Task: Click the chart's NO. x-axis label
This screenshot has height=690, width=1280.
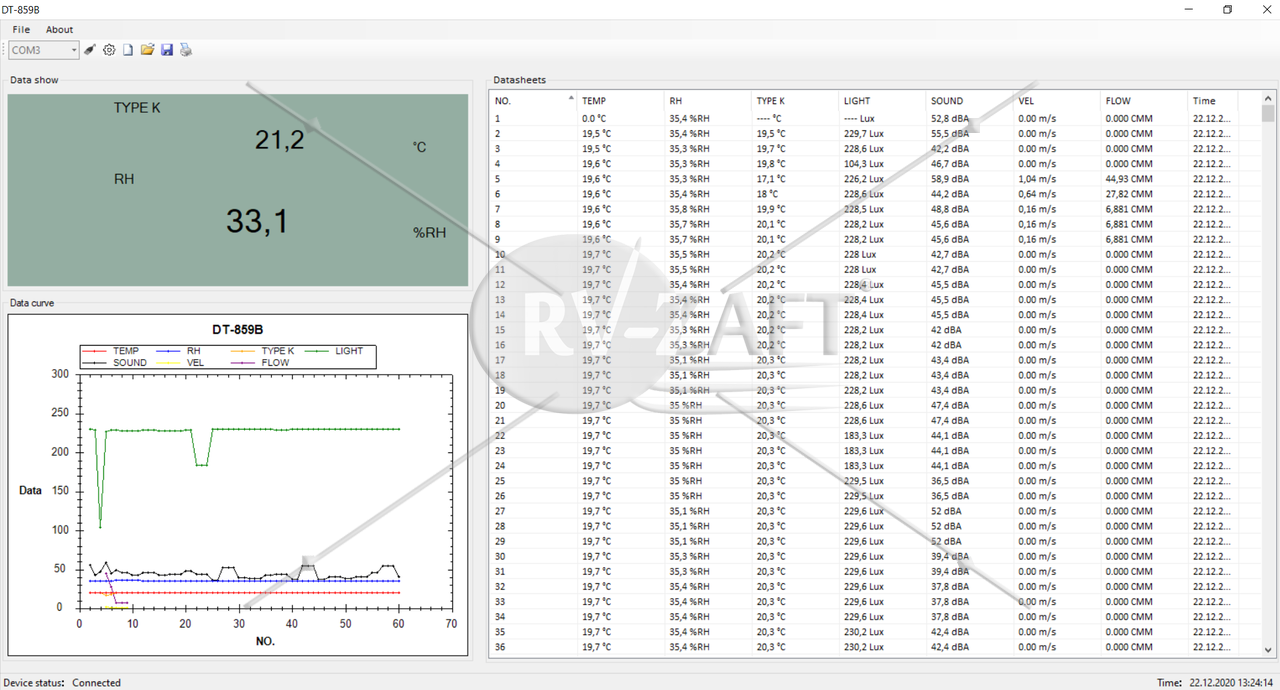Action: click(x=264, y=641)
